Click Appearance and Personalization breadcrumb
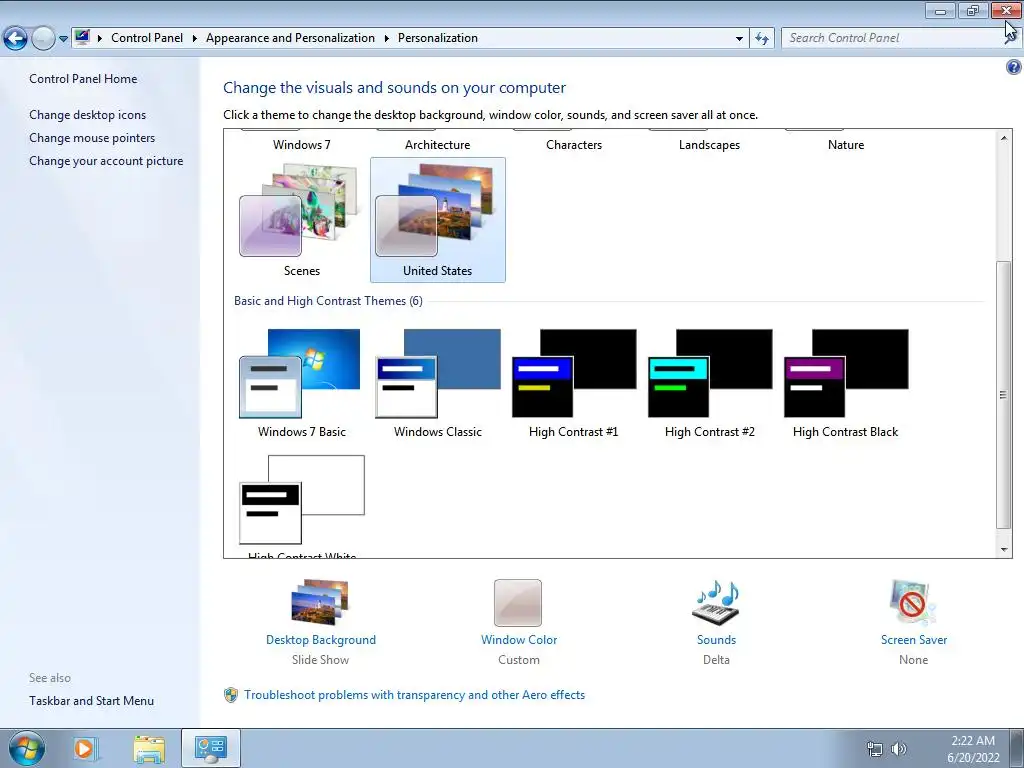Image resolution: width=1024 pixels, height=768 pixels. pos(290,38)
